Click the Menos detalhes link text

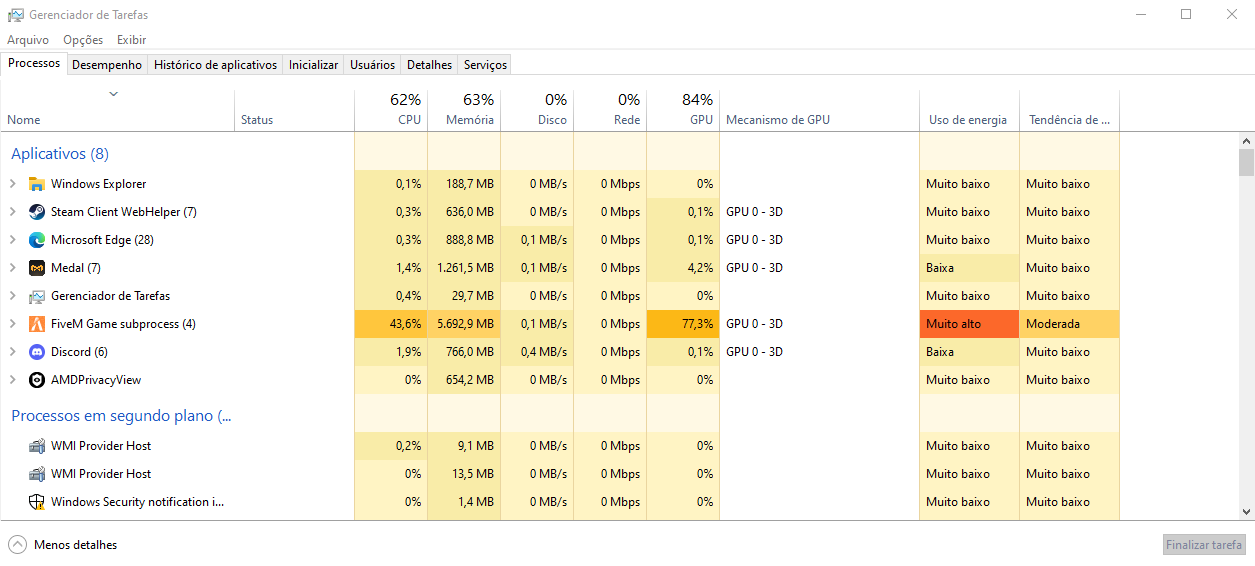pyautogui.click(x=75, y=545)
